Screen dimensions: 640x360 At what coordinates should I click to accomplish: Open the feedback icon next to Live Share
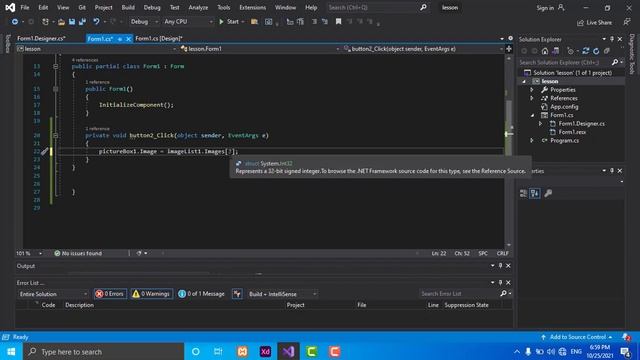pyautogui.click(x=627, y=22)
